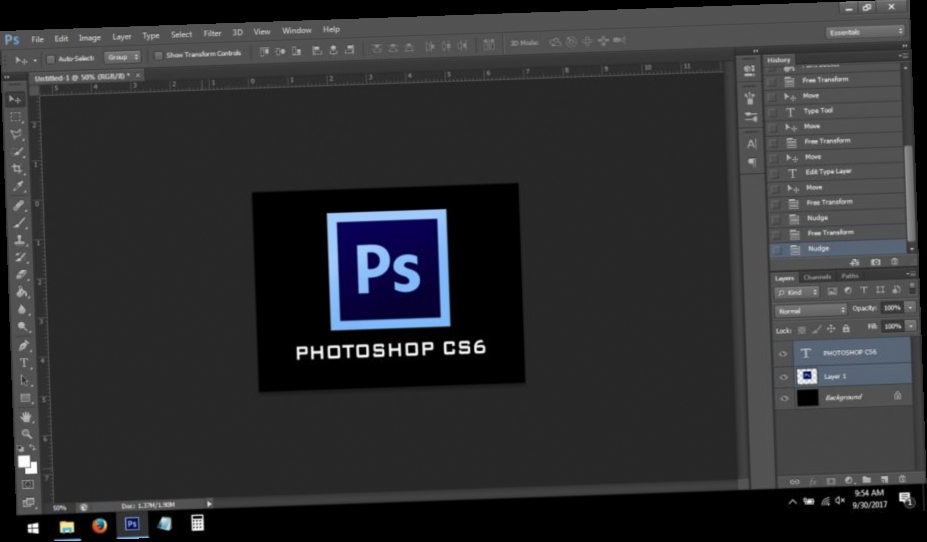Toggle Quick Mask mode icon
This screenshot has width=927, height=542.
(x=28, y=485)
